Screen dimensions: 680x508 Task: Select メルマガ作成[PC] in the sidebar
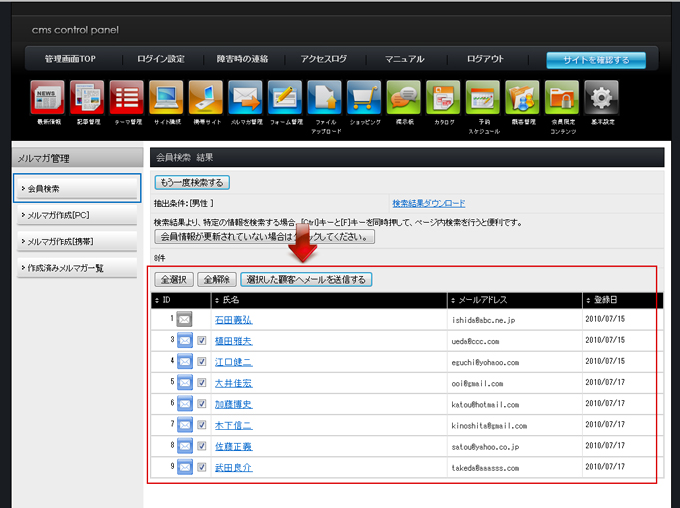coord(77,214)
